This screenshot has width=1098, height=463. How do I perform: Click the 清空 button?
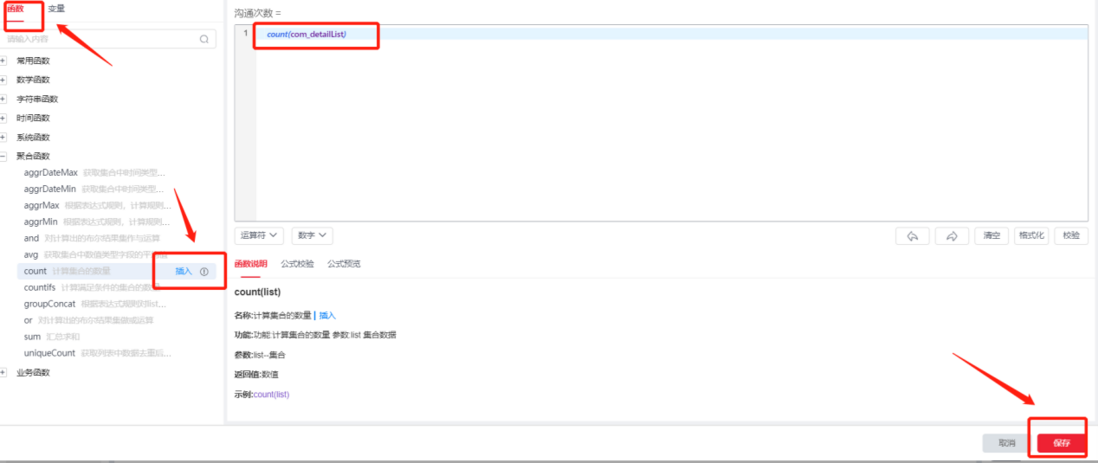[x=991, y=236]
